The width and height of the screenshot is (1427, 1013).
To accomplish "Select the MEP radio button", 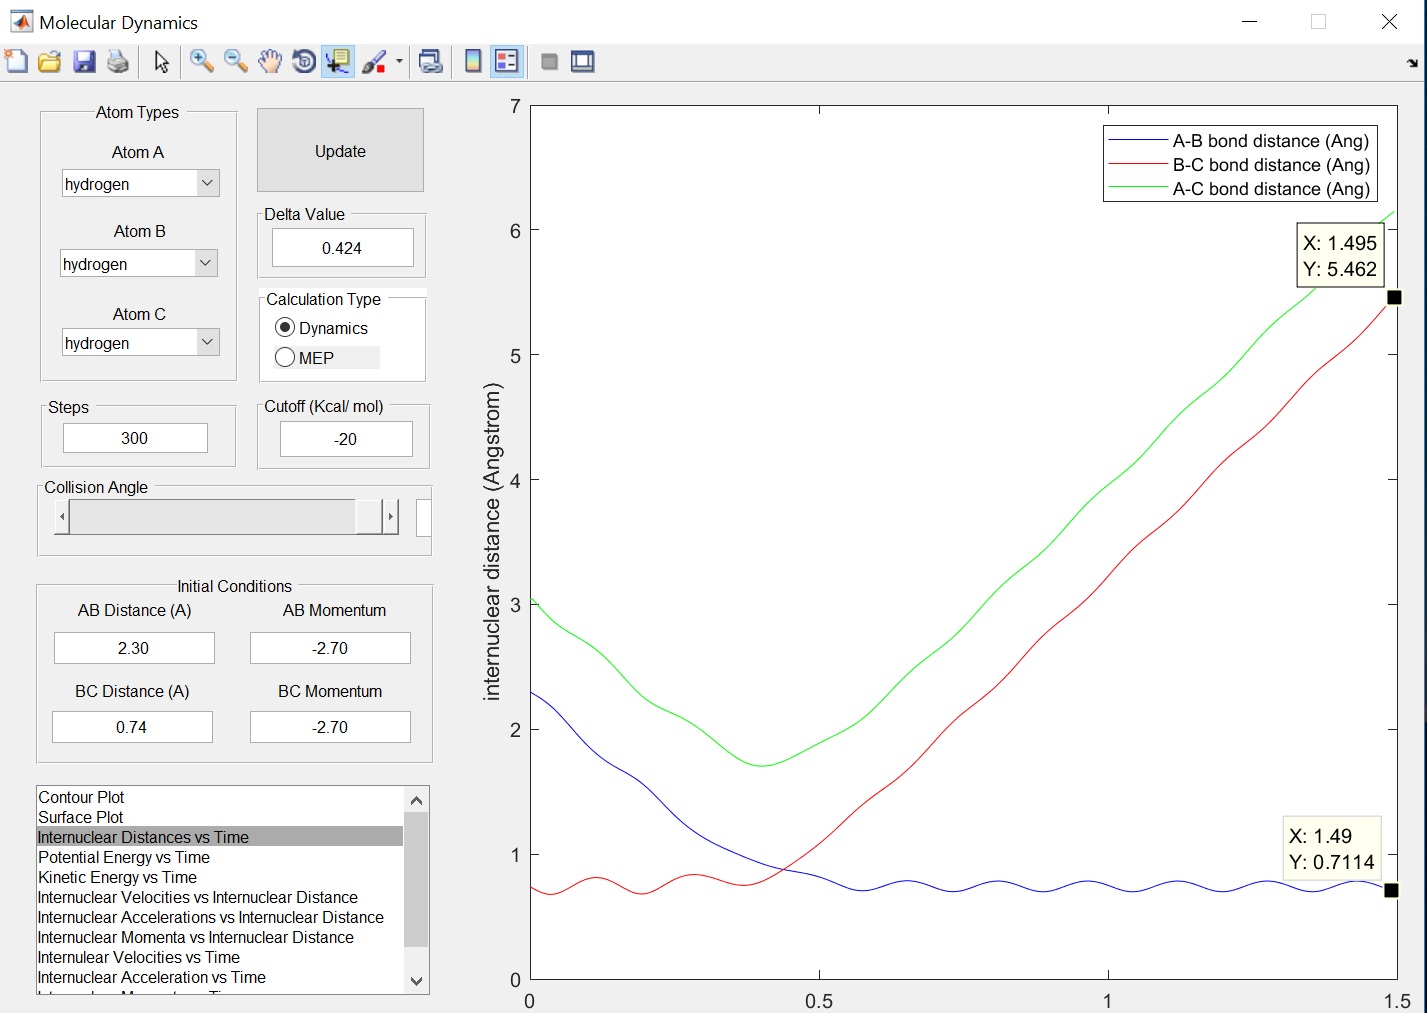I will (285, 358).
